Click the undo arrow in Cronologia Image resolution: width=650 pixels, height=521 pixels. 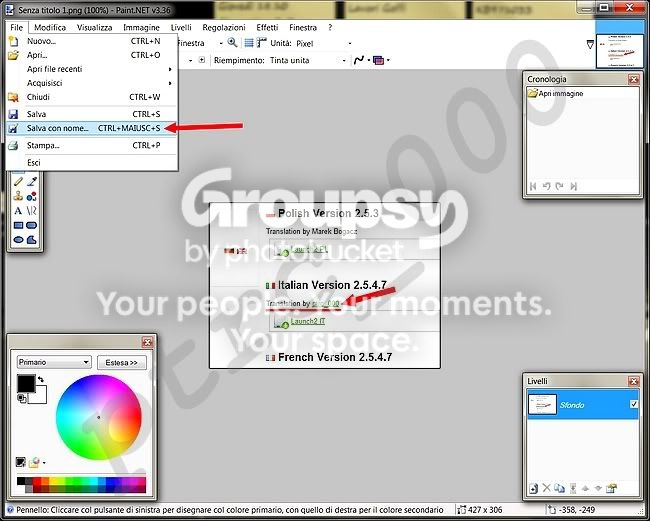pos(546,187)
